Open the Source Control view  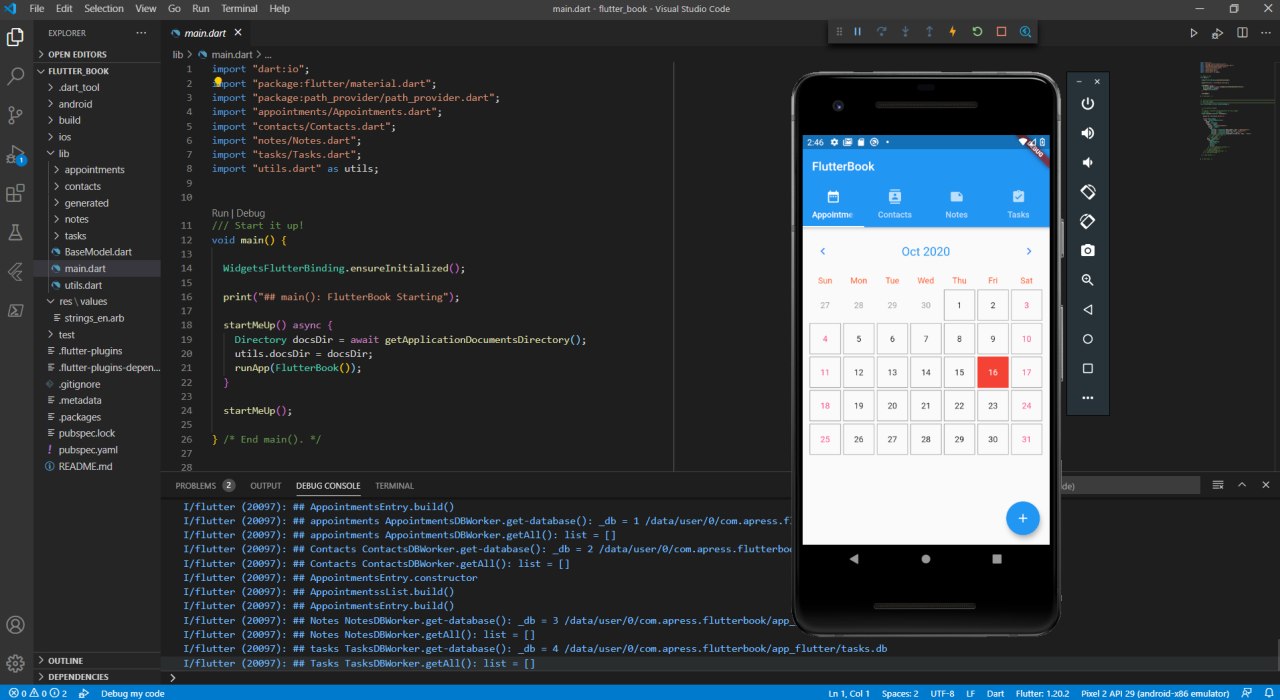pyautogui.click(x=15, y=115)
